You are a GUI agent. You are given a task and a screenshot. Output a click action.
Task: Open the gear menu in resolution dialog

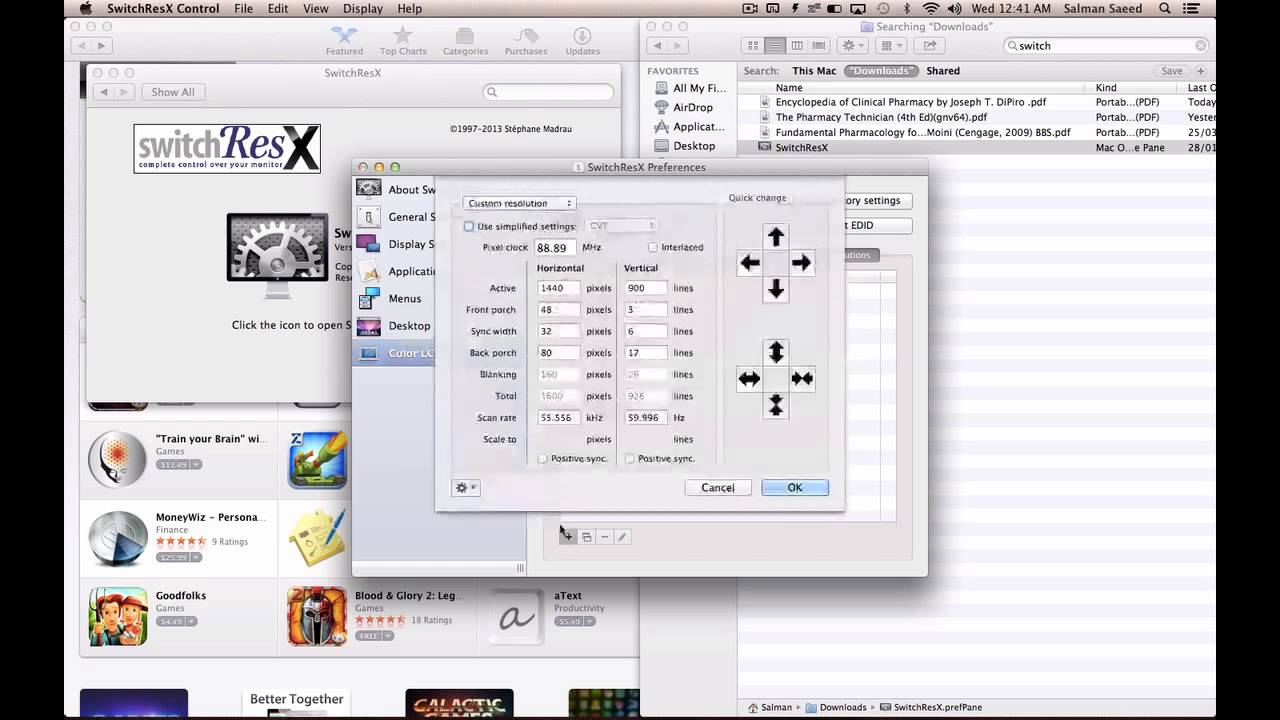[x=466, y=488]
